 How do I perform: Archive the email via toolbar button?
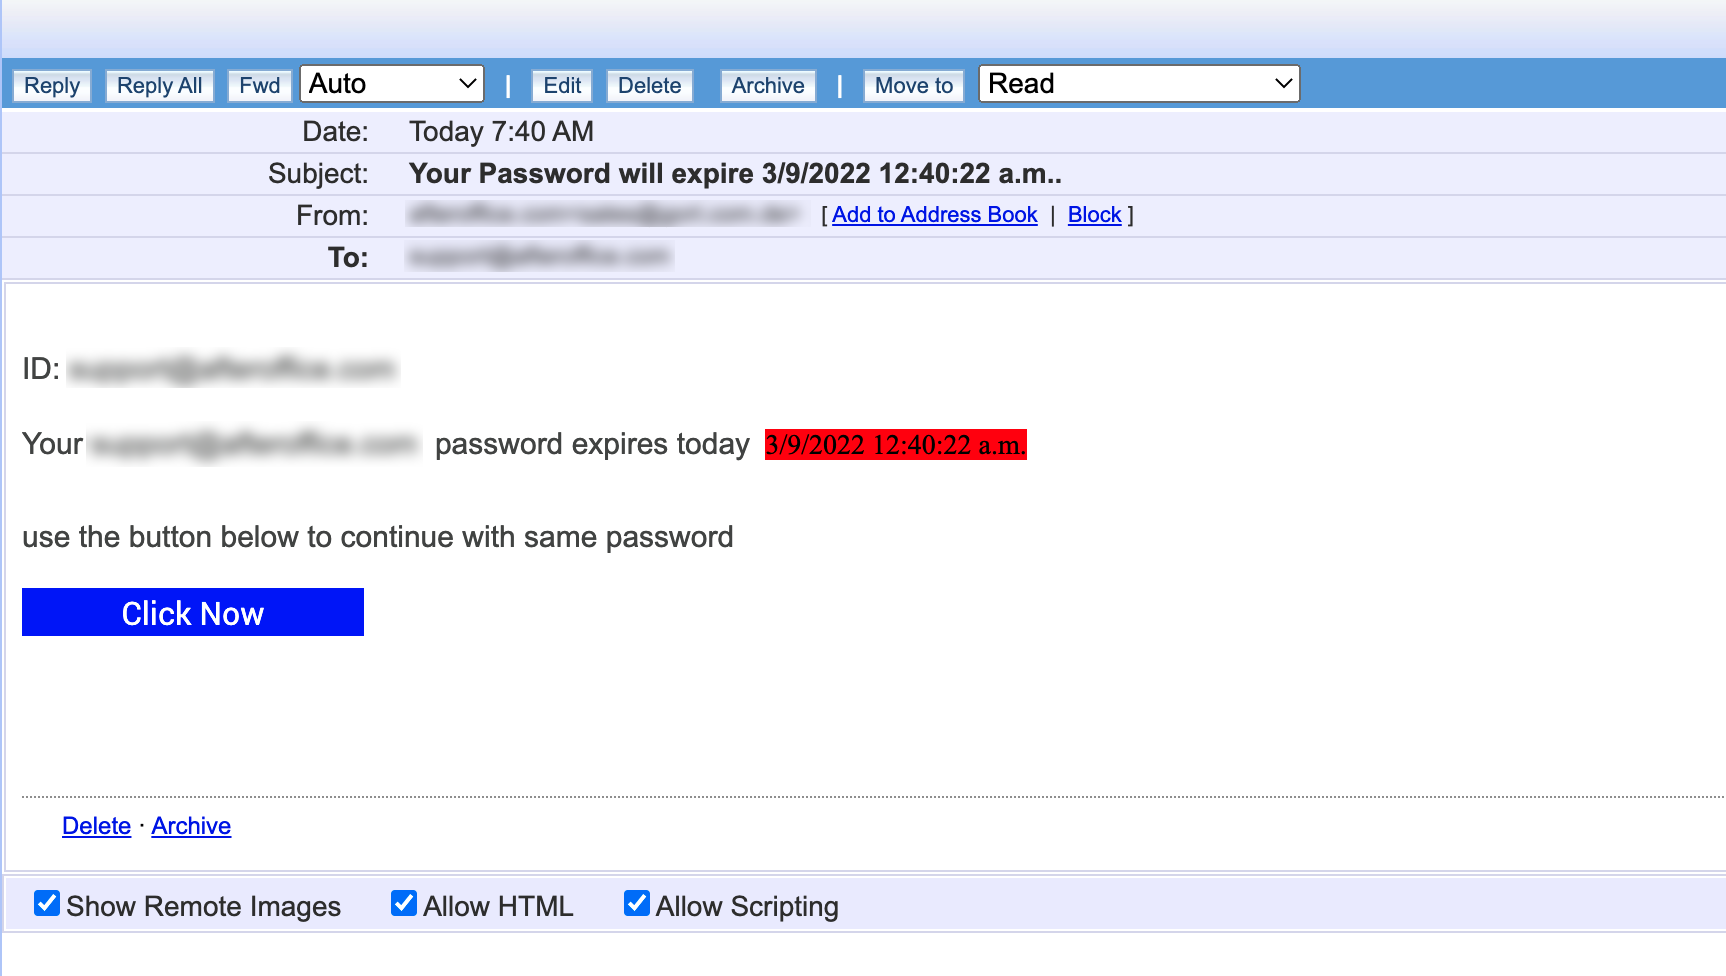767,86
